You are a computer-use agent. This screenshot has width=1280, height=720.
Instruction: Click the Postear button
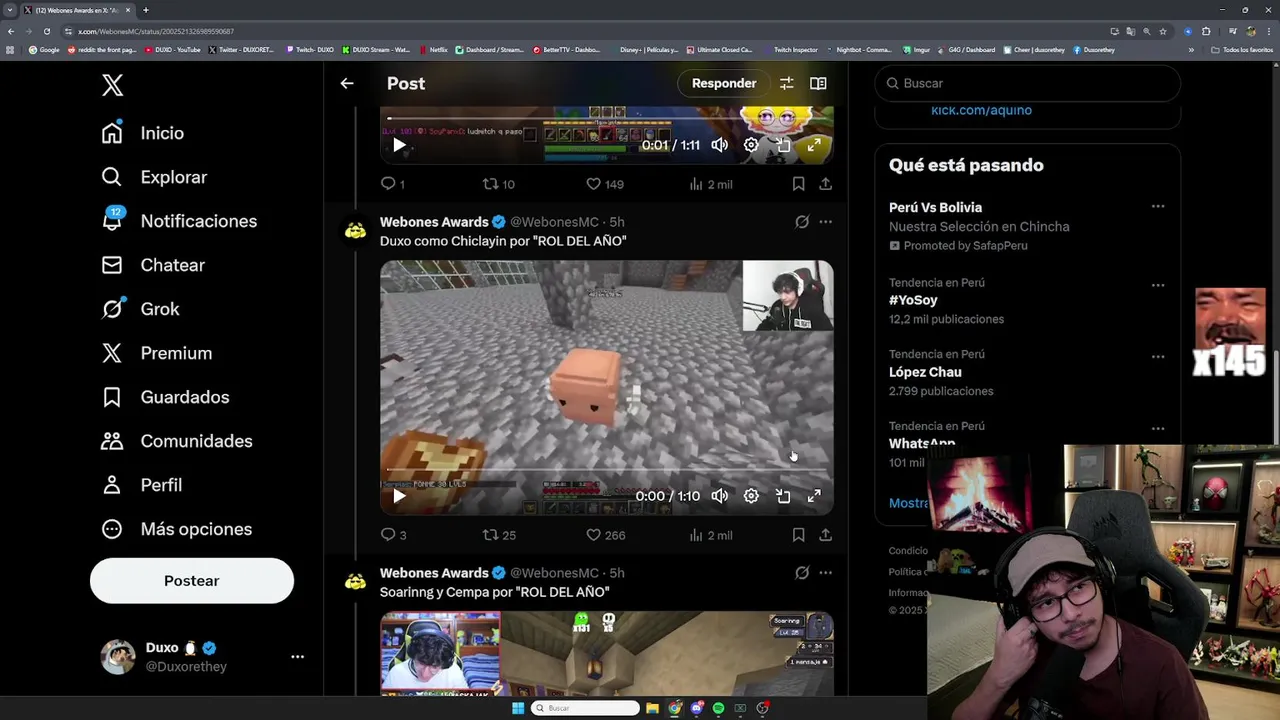(x=192, y=581)
